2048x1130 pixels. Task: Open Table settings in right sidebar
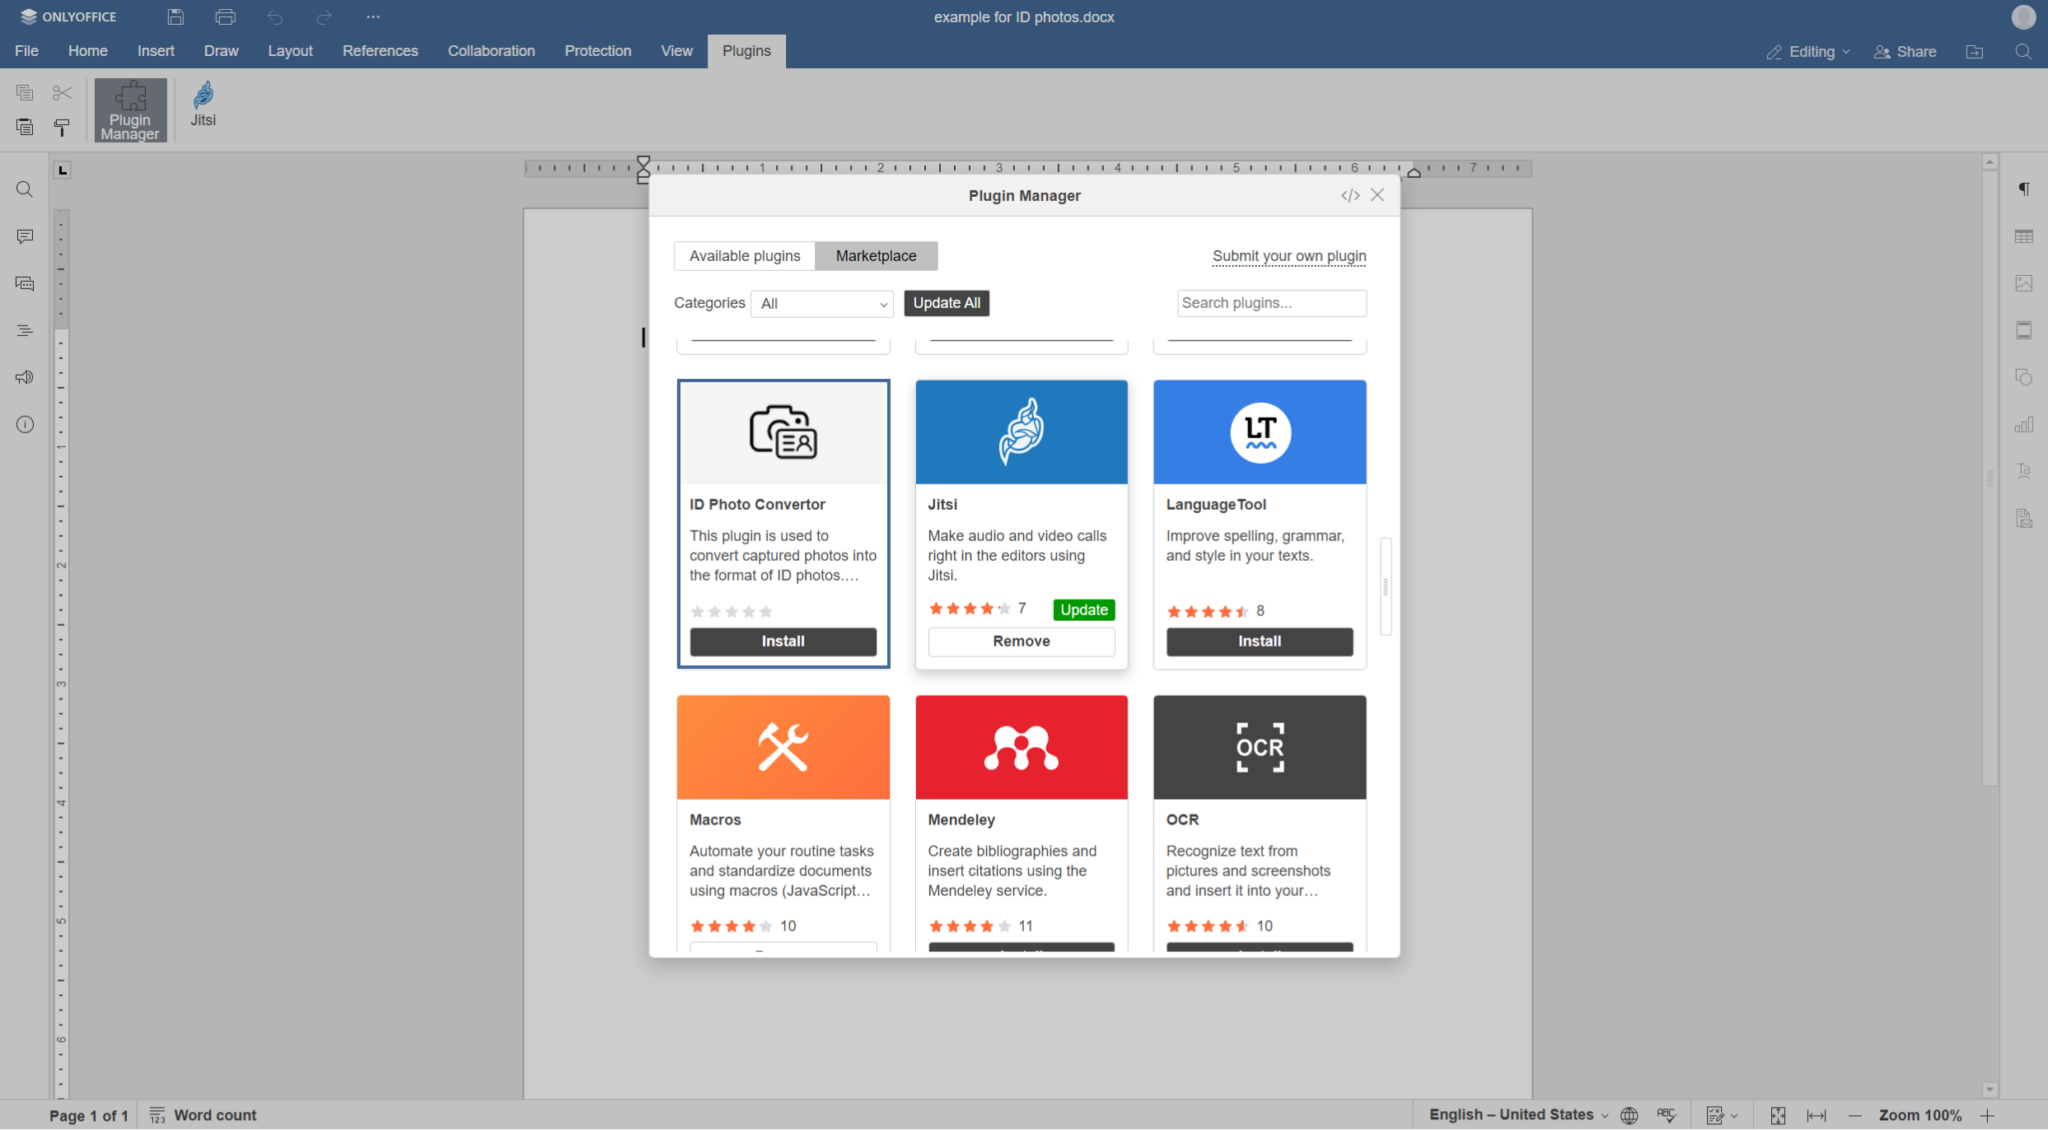click(2024, 236)
